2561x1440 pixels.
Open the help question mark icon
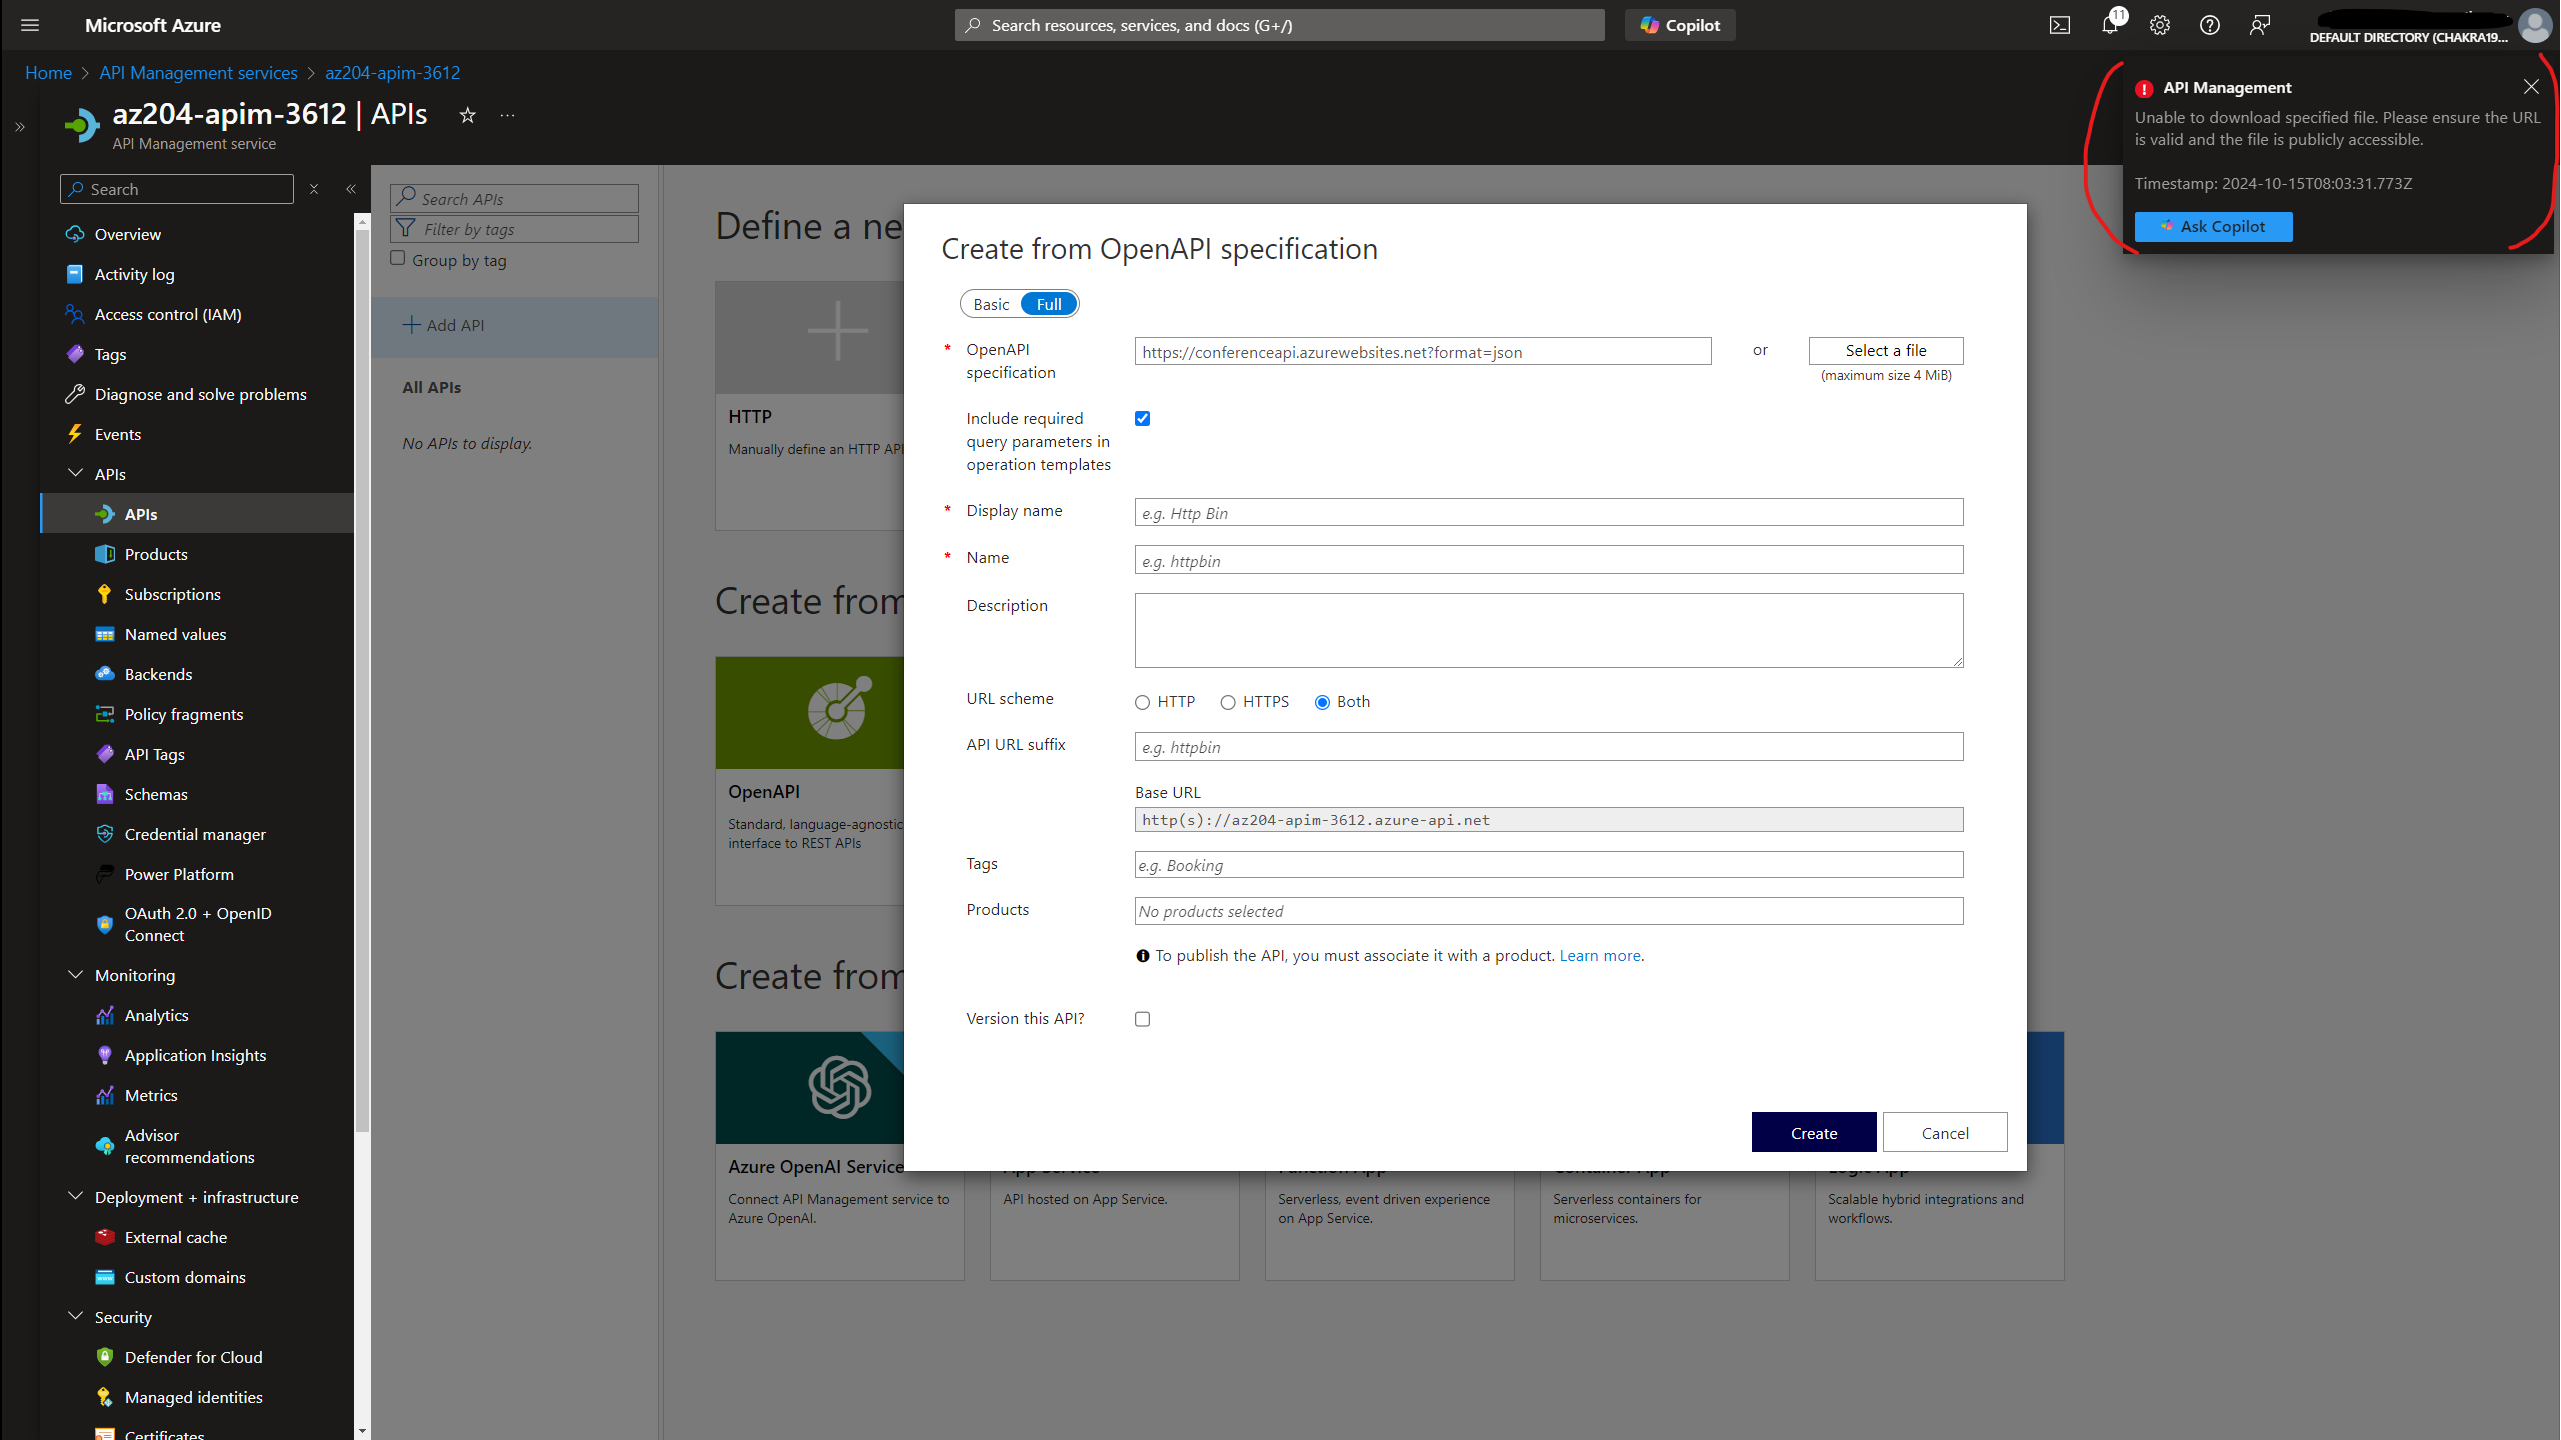click(2210, 25)
